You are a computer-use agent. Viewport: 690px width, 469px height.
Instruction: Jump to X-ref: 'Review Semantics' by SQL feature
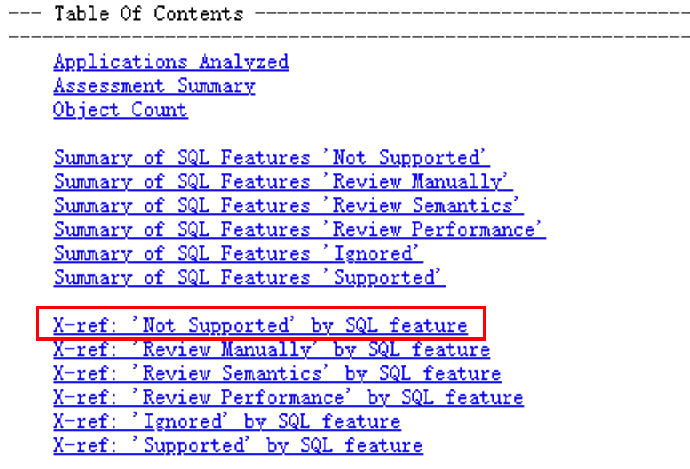pos(277,374)
